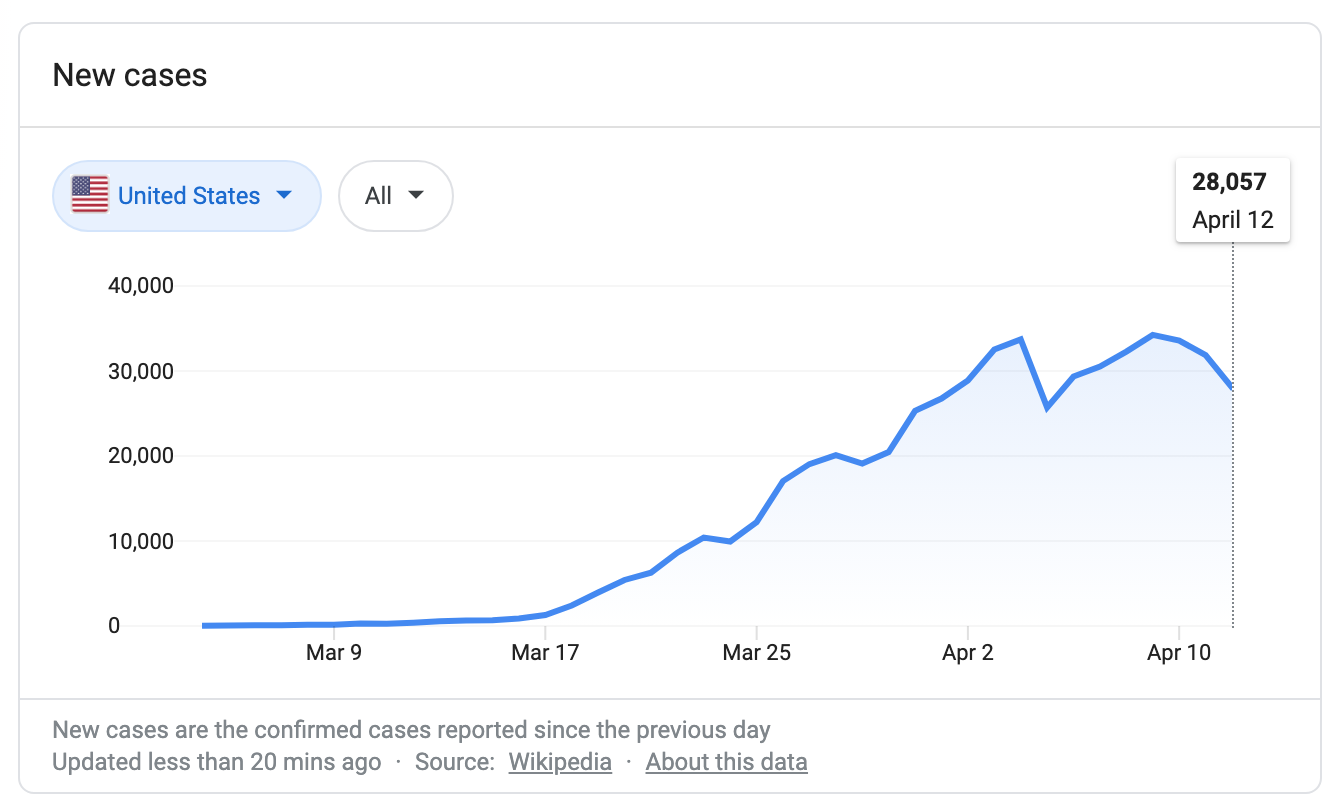This screenshot has height=806, width=1342.
Task: Click the sharp dip in the chart line
Action: pyautogui.click(x=1047, y=407)
